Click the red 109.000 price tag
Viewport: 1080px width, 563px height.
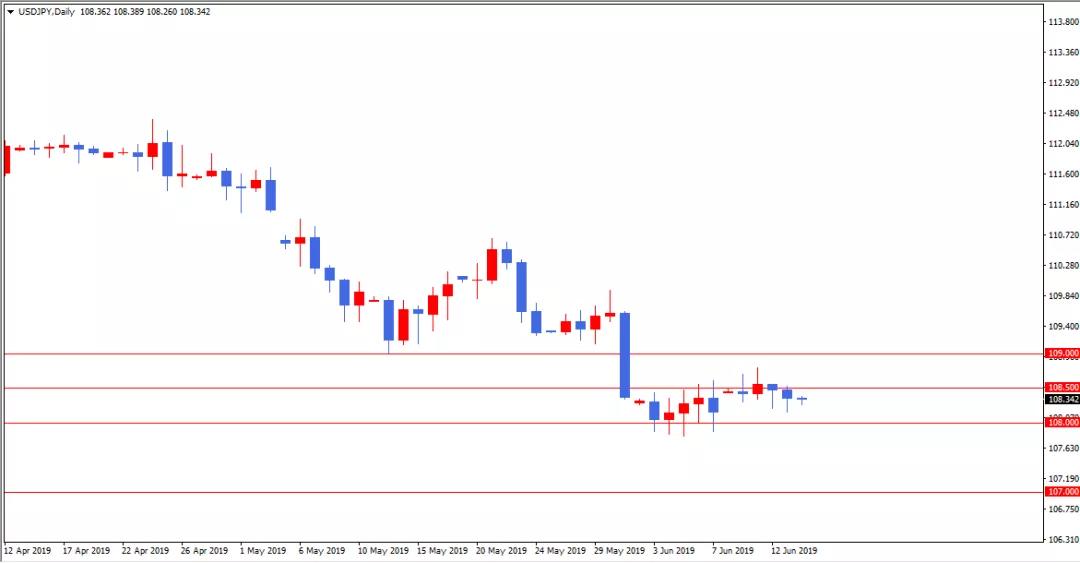click(1061, 353)
